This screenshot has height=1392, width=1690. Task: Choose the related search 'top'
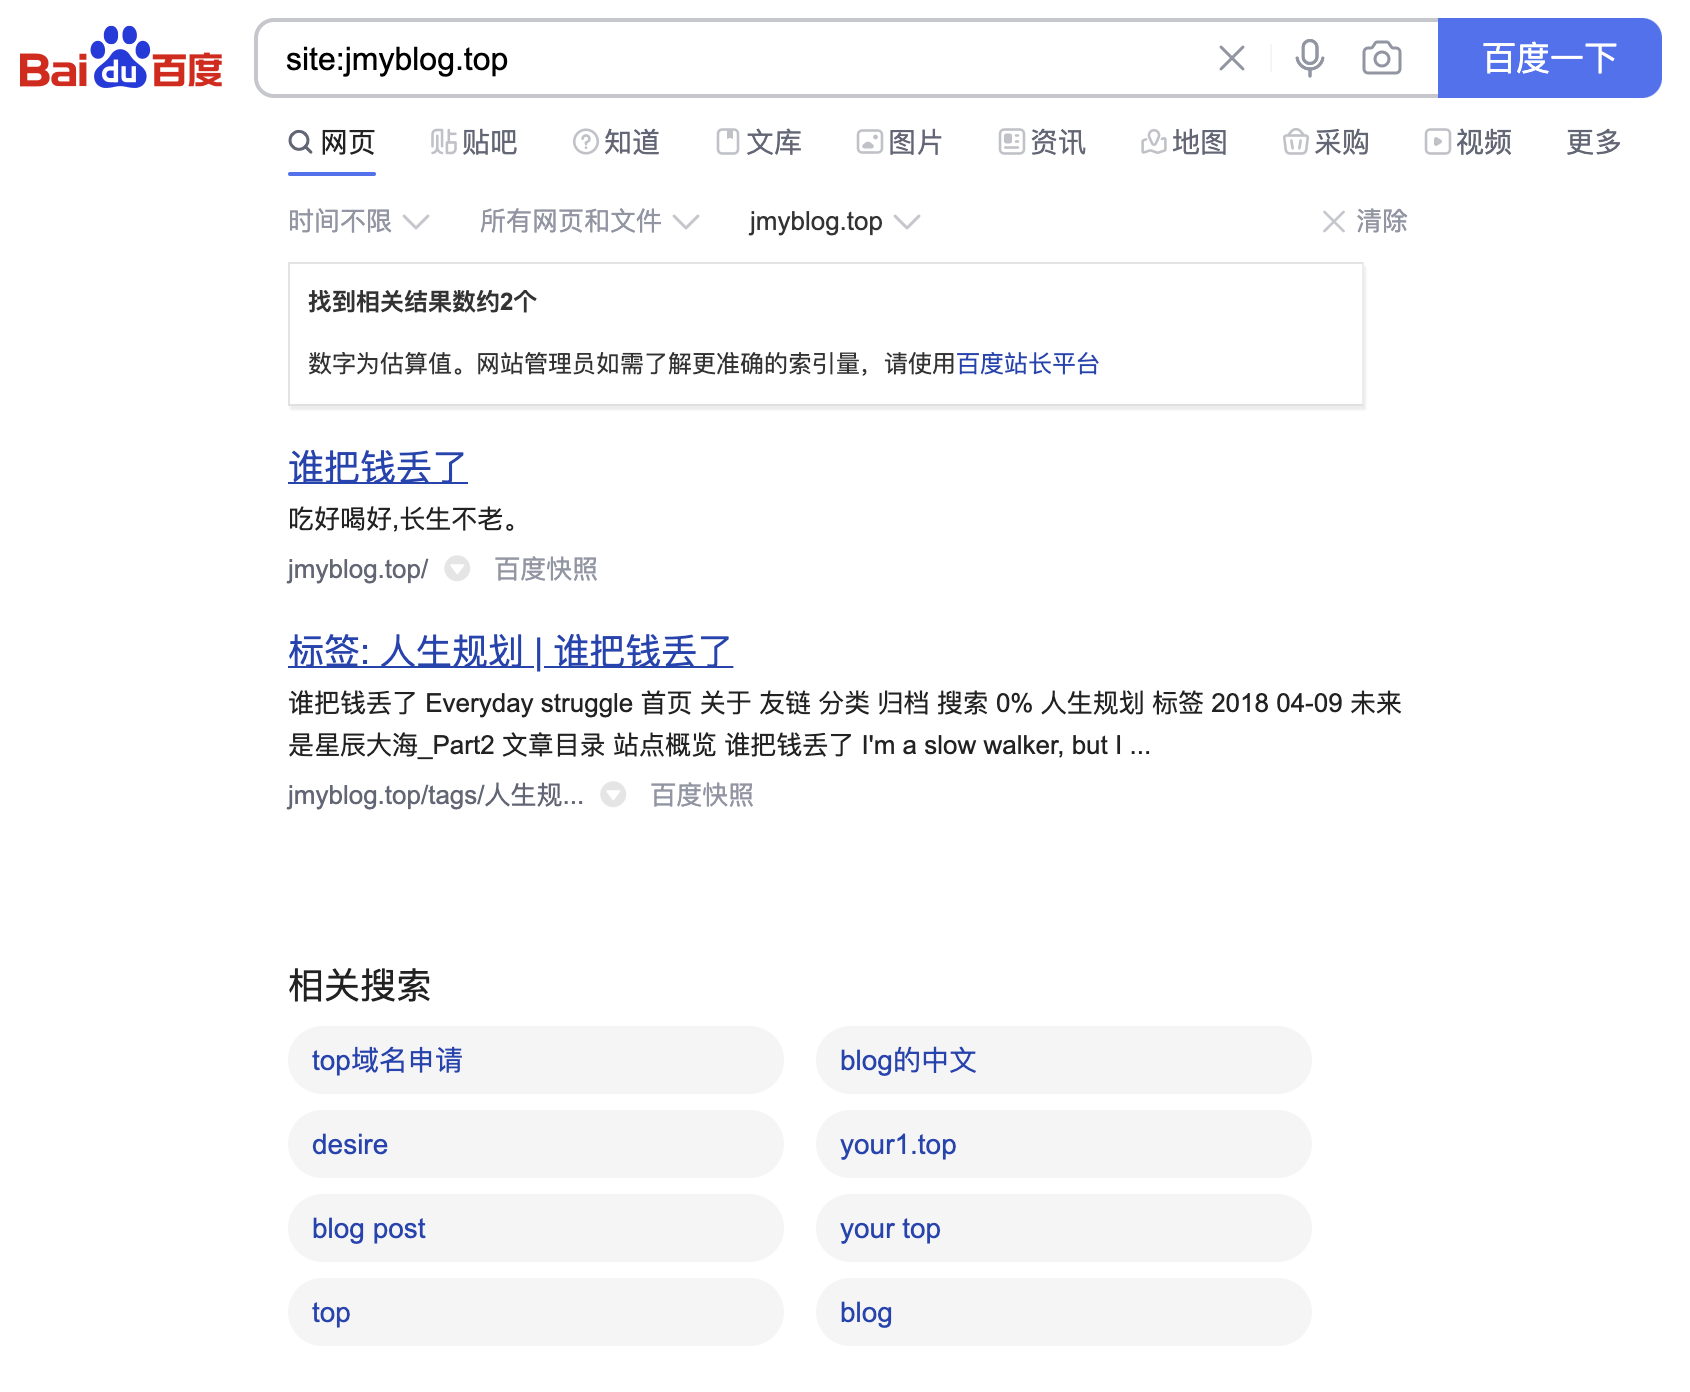click(536, 1312)
